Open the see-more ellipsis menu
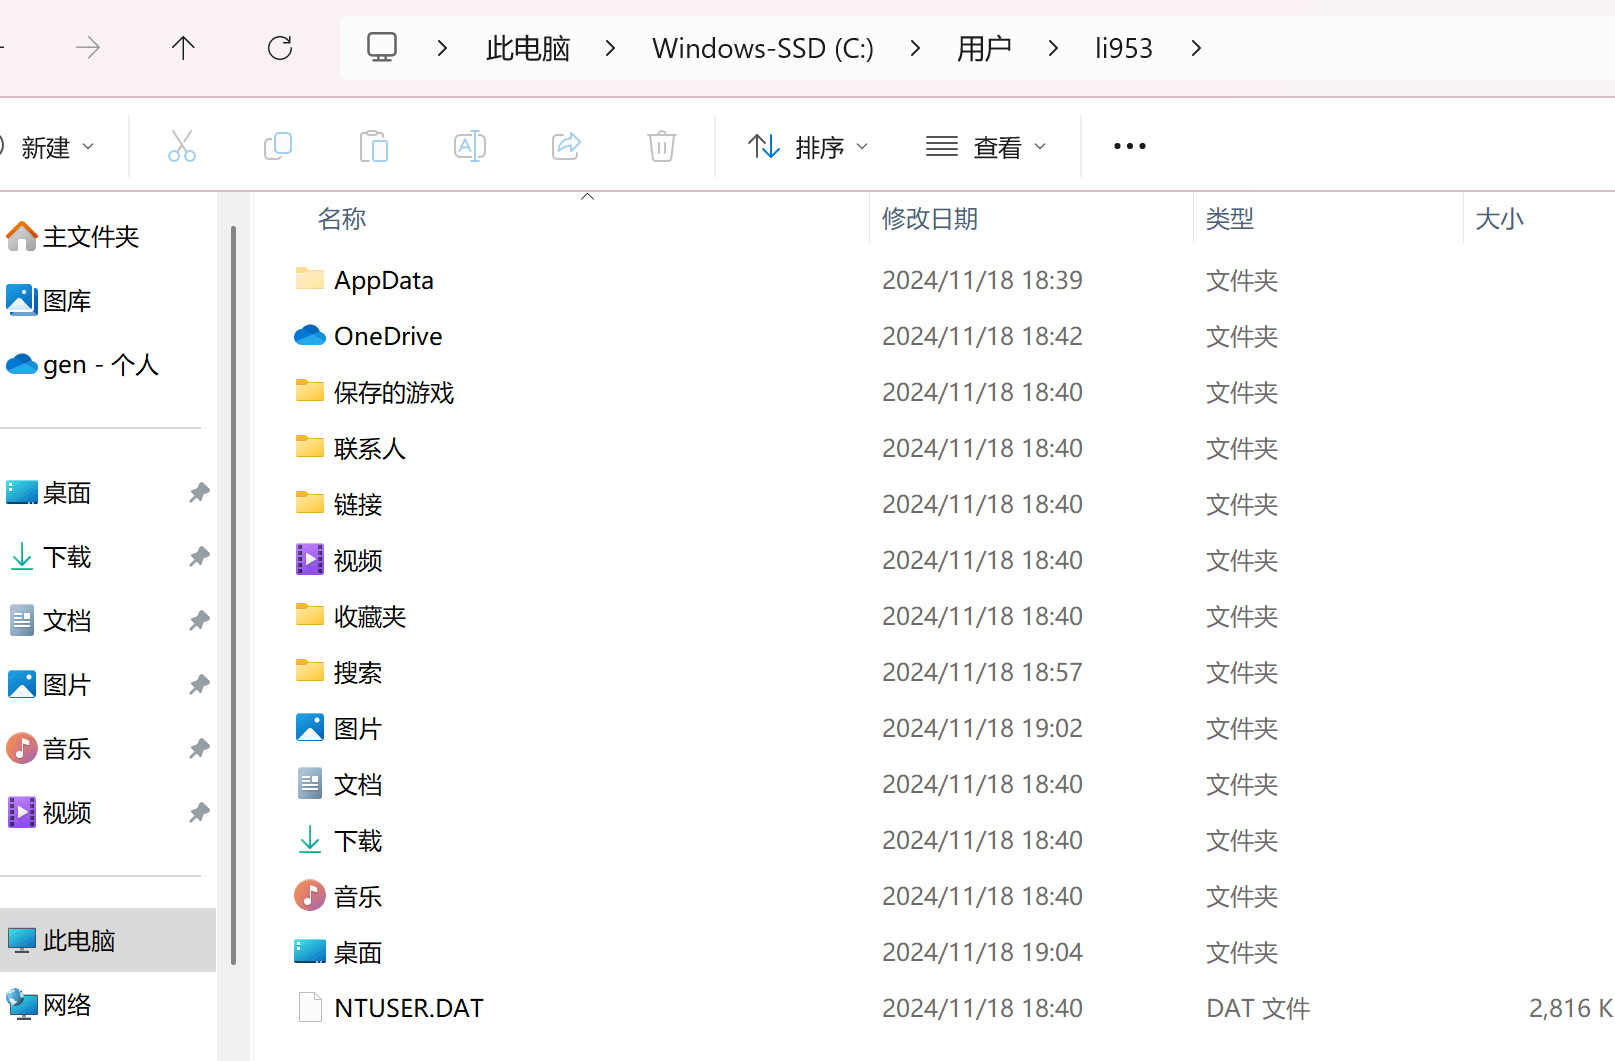1615x1061 pixels. click(1129, 146)
